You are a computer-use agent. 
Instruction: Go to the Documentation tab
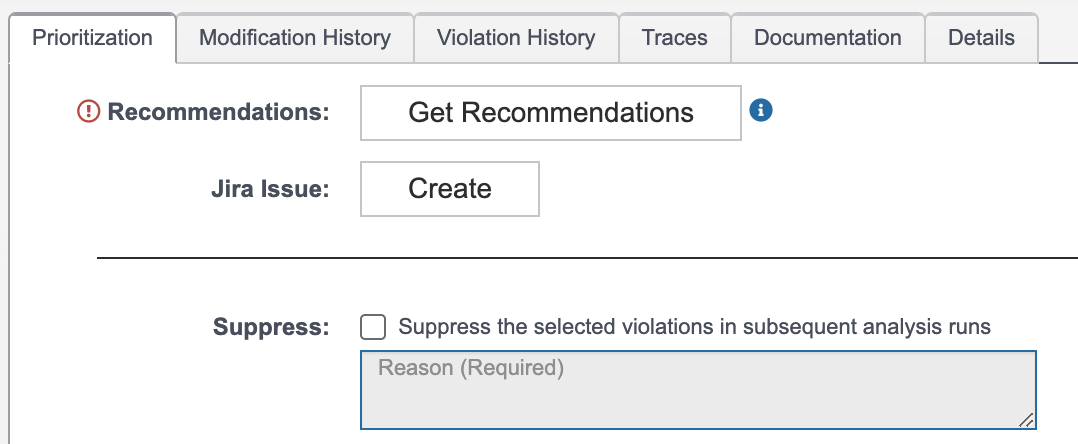click(x=828, y=38)
